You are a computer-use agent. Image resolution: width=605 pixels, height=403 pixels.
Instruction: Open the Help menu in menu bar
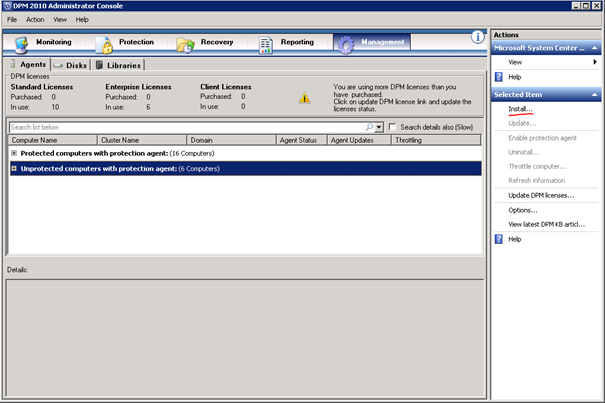tap(82, 20)
